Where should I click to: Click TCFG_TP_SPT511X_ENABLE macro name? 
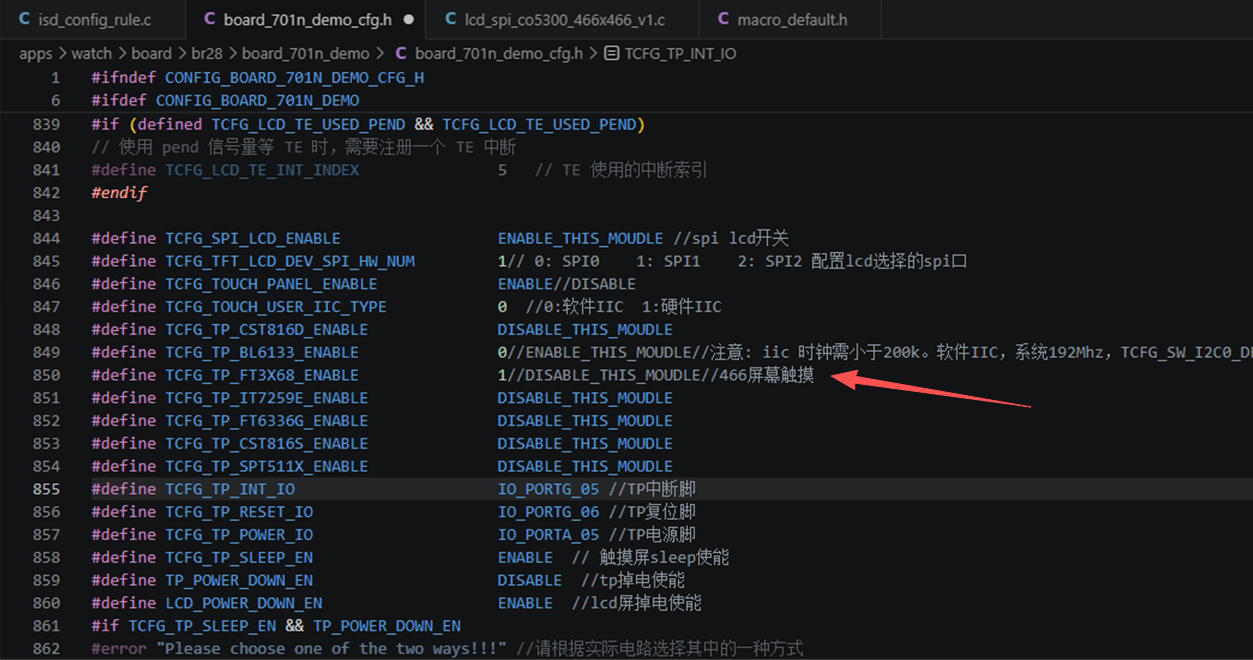coord(267,467)
